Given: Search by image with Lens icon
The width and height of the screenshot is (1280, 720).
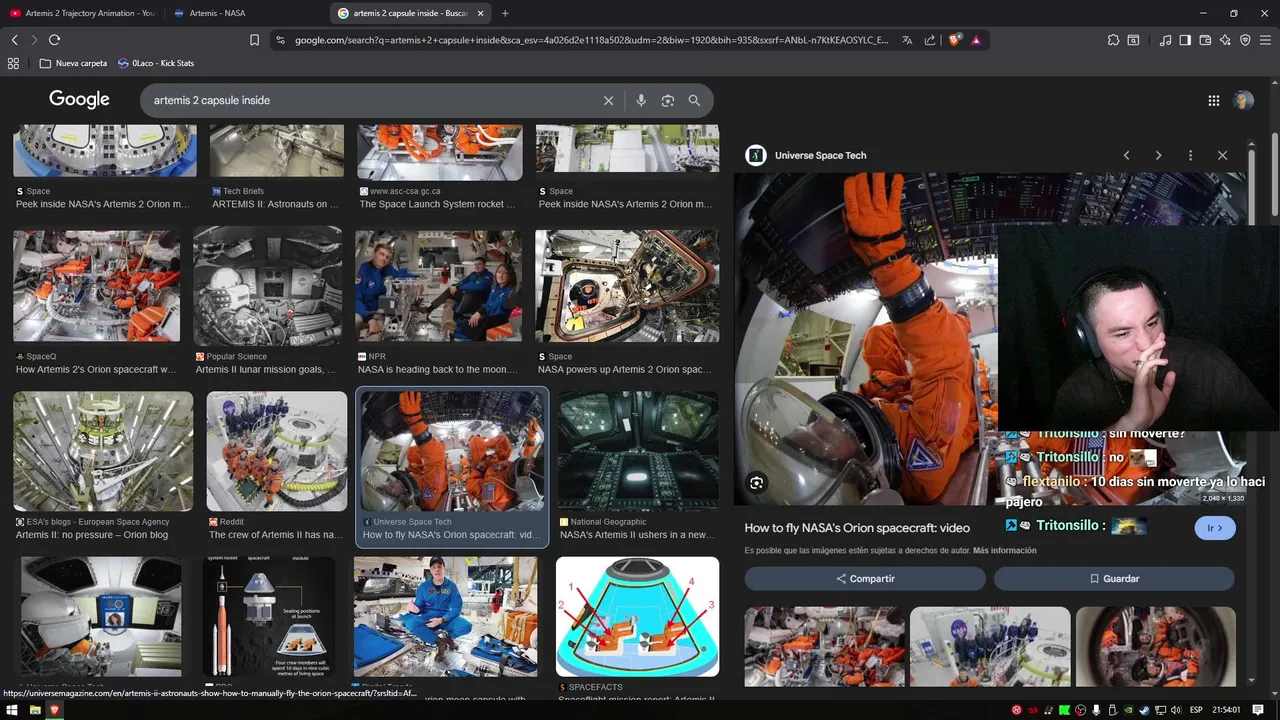Looking at the screenshot, I should pyautogui.click(x=668, y=100).
